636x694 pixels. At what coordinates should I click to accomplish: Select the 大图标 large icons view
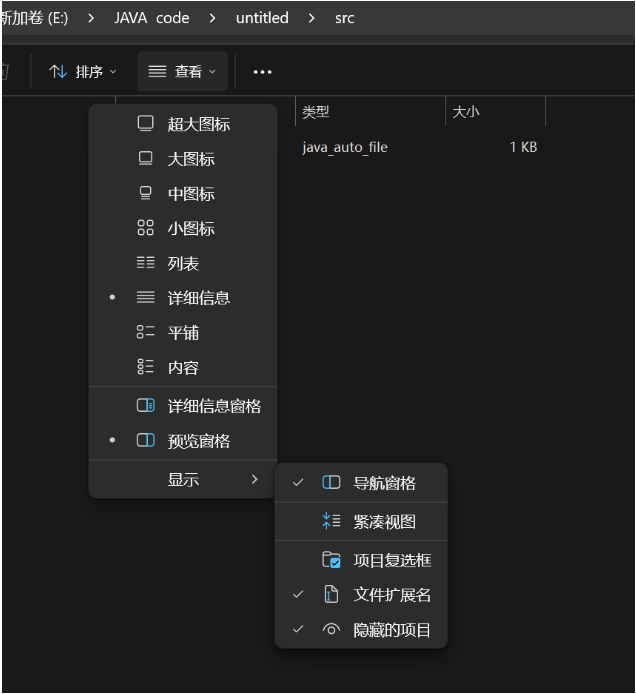coord(183,159)
